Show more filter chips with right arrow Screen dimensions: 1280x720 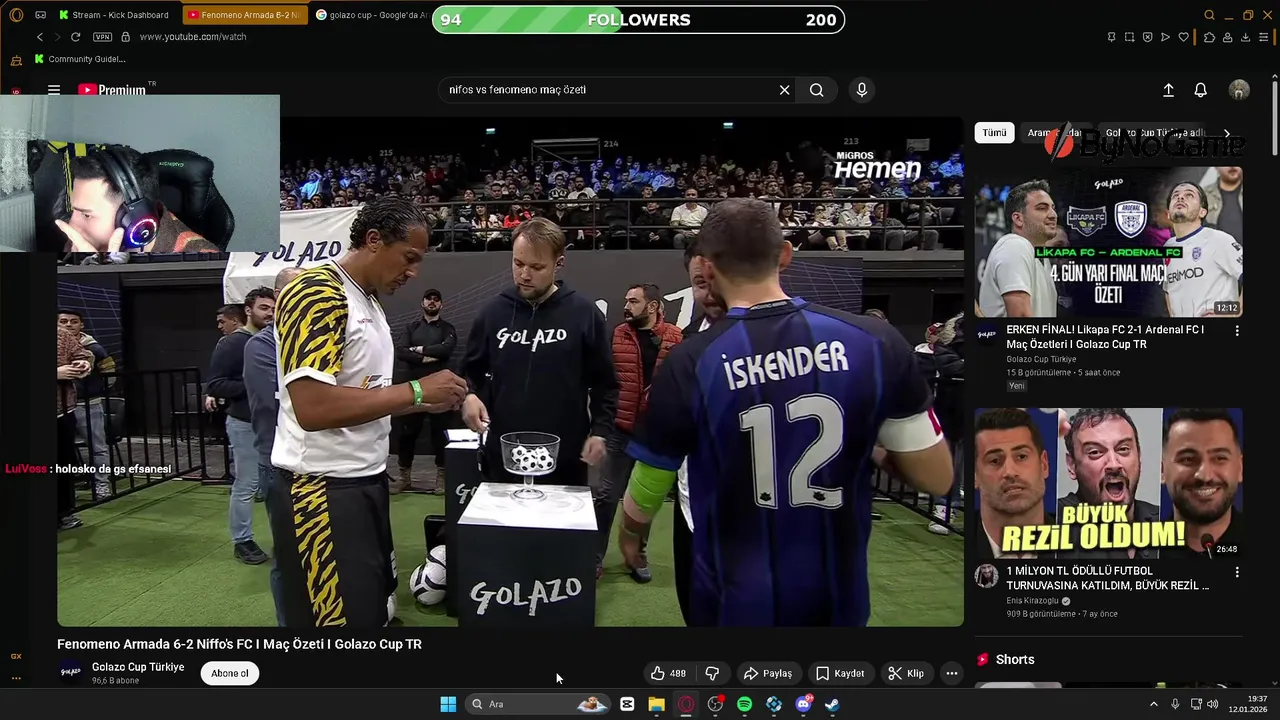click(1227, 133)
